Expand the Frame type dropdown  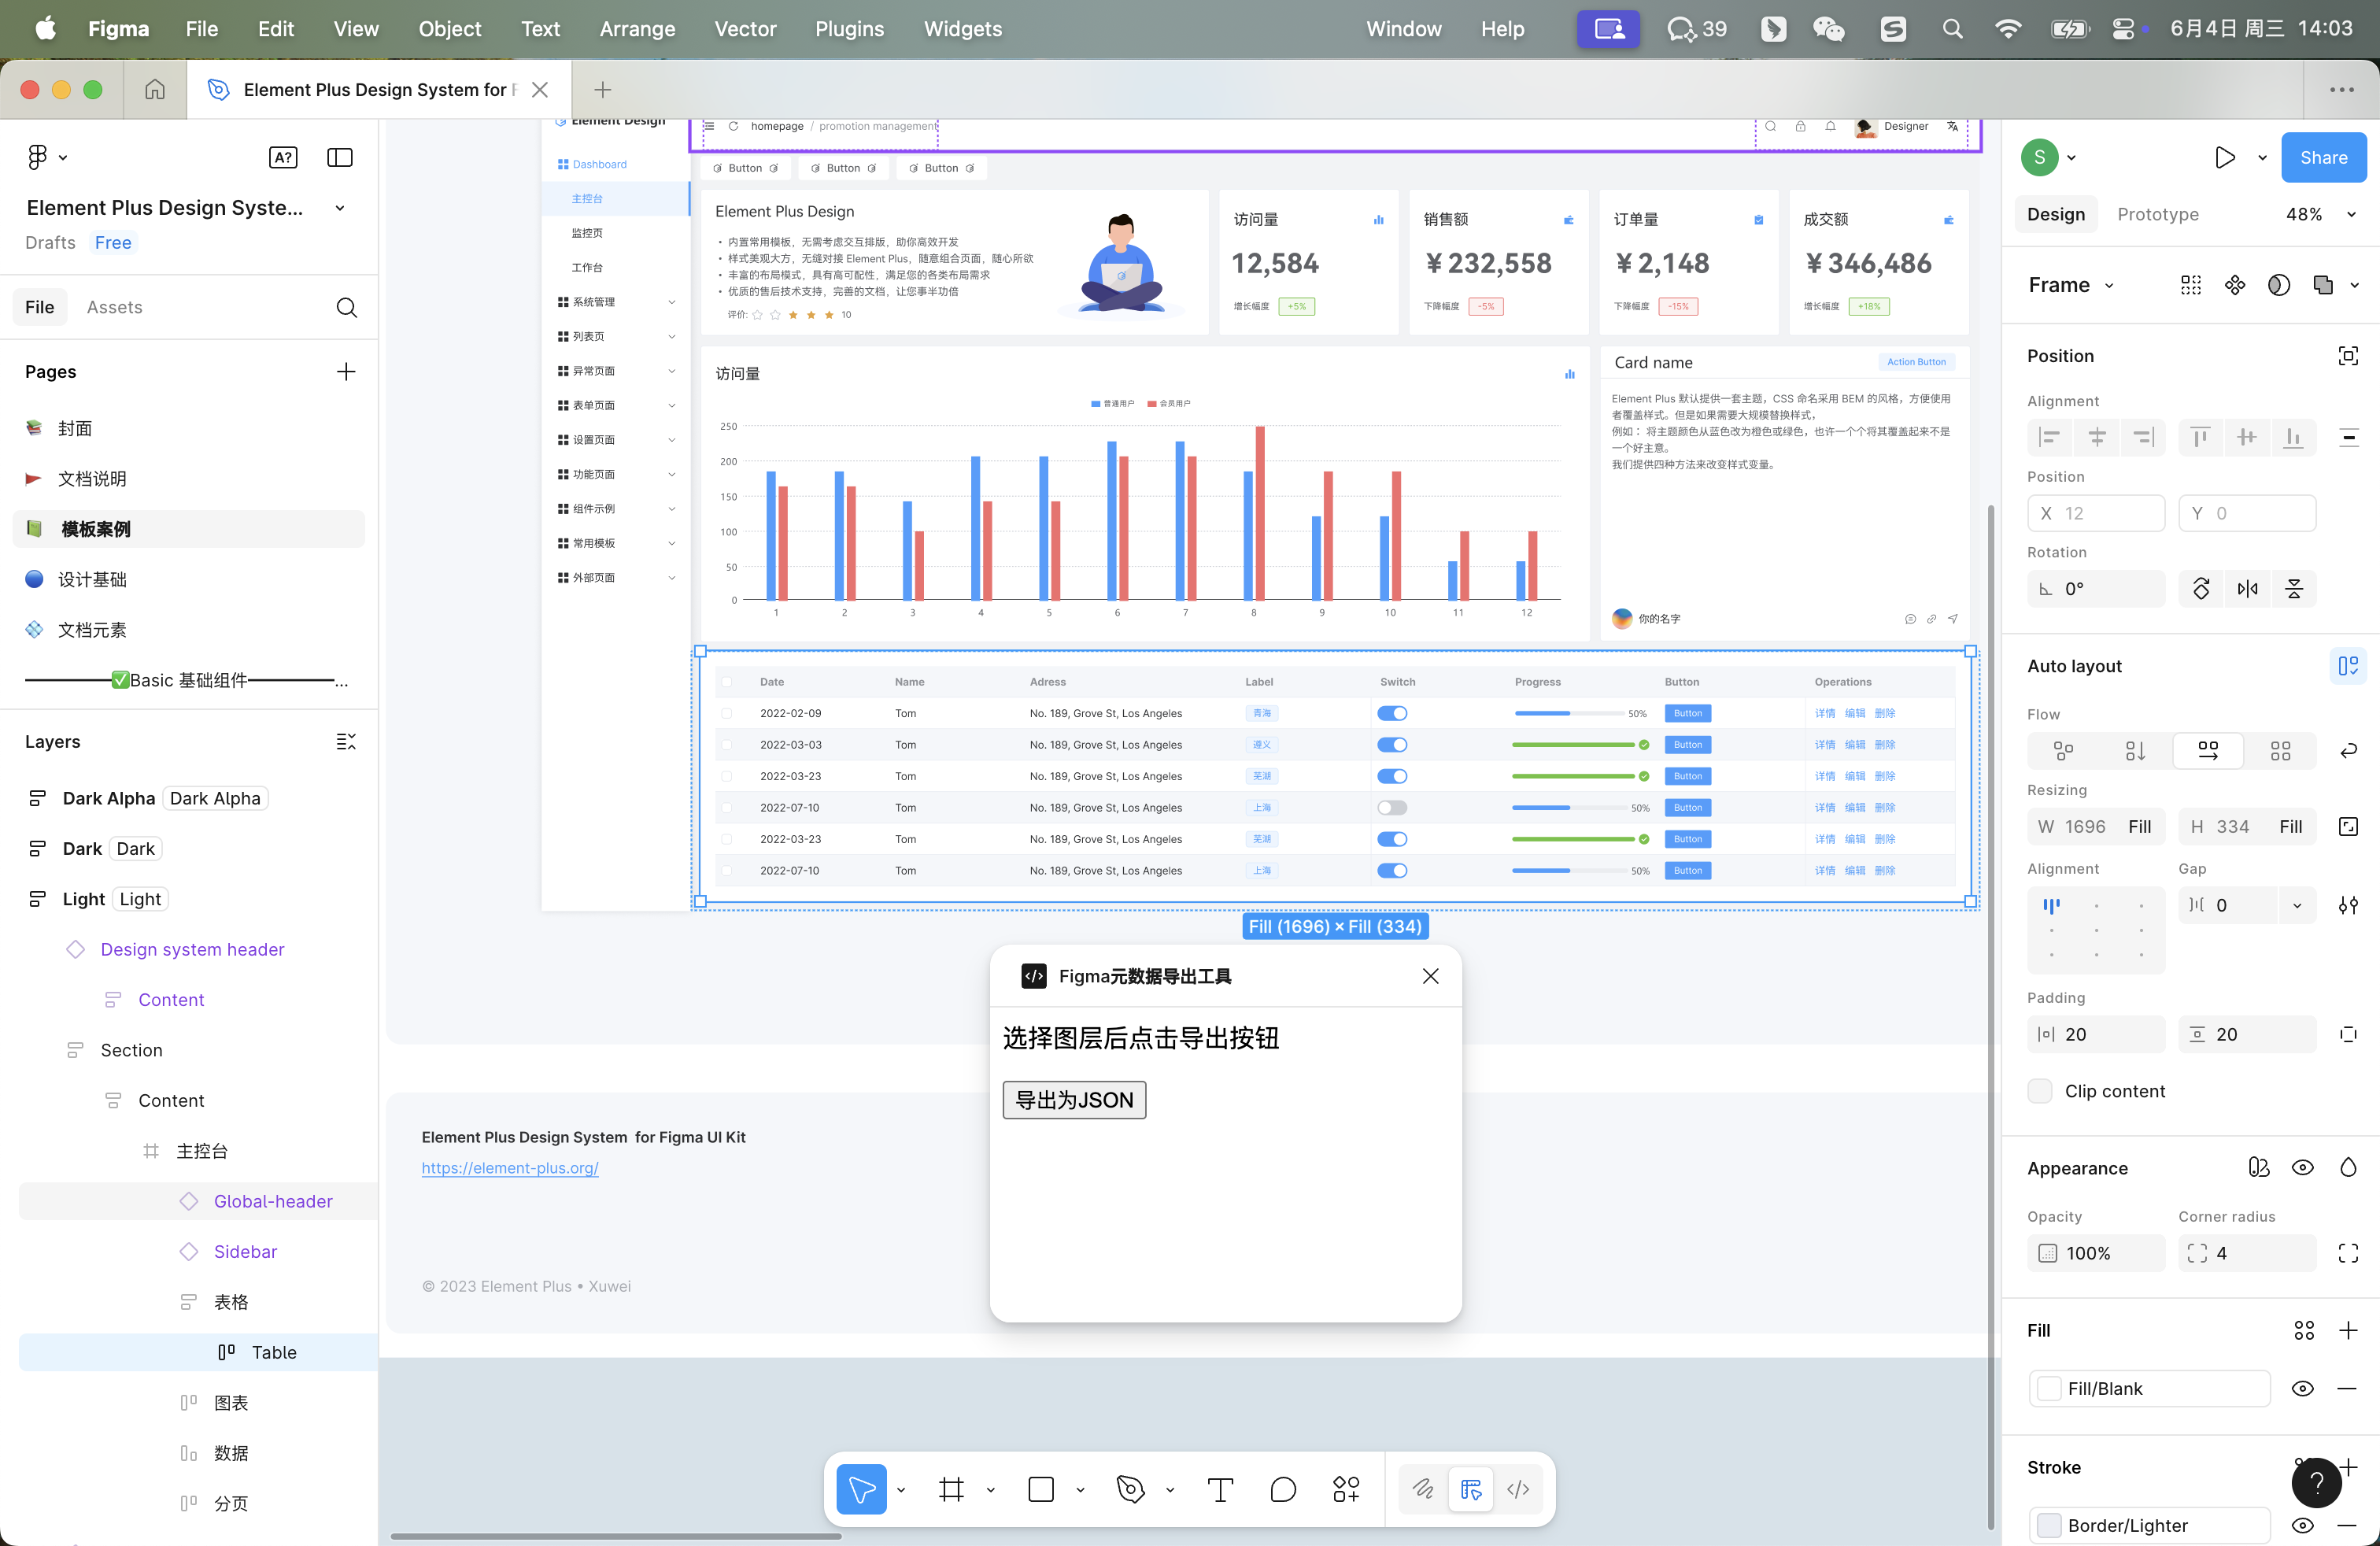click(2109, 285)
